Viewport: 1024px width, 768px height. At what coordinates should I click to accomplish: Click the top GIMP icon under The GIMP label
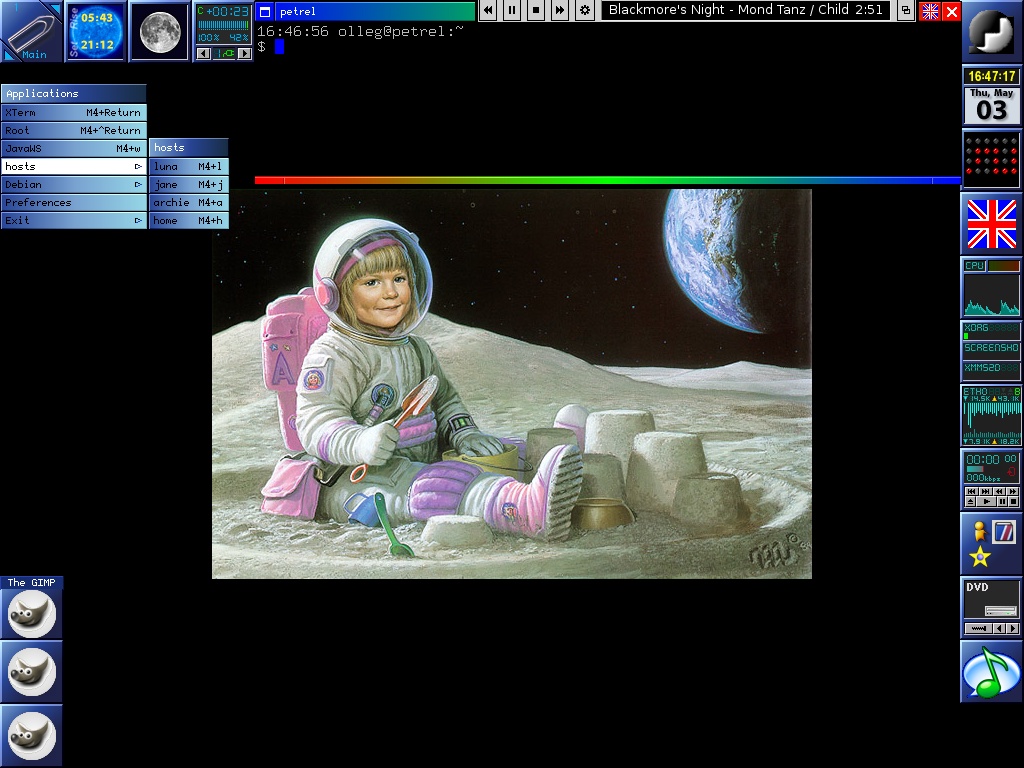[31, 614]
